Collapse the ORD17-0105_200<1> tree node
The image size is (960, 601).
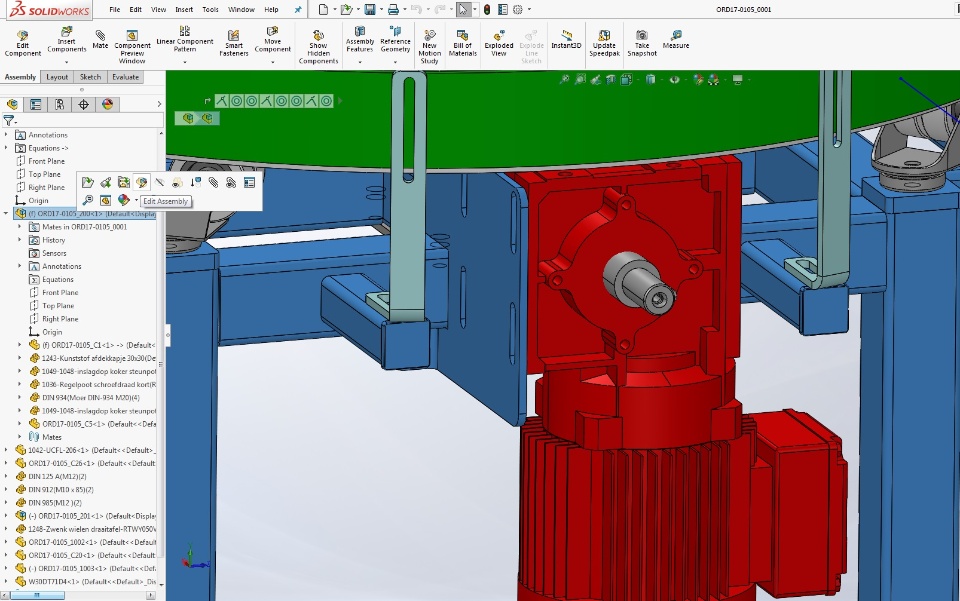(x=6, y=214)
